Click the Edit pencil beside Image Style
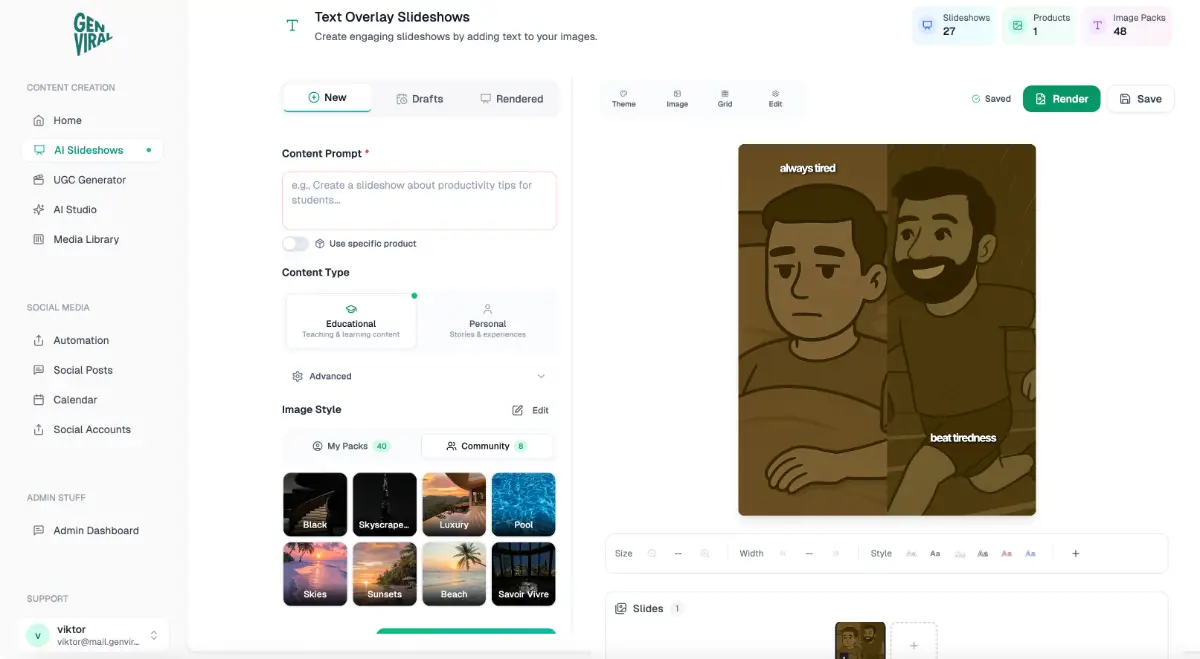1200x659 pixels. 530,410
